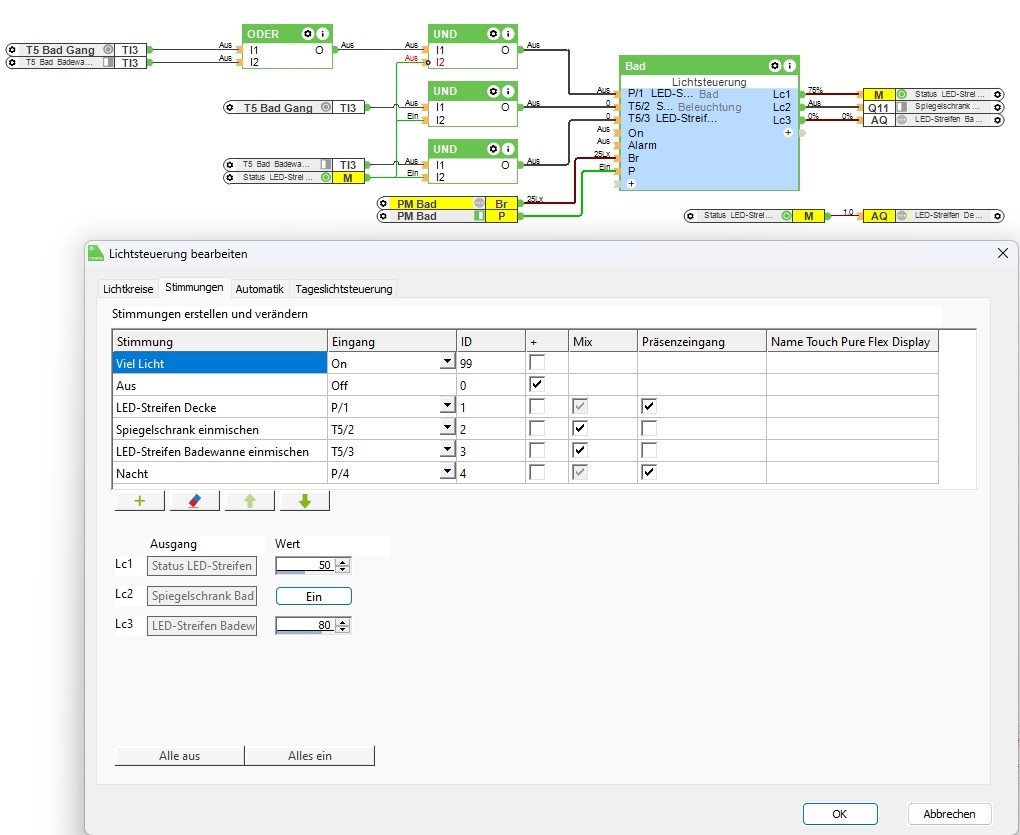Click info icon on Bad Lichtsteuerung block
Viewport: 1020px width, 835px height.
point(790,66)
